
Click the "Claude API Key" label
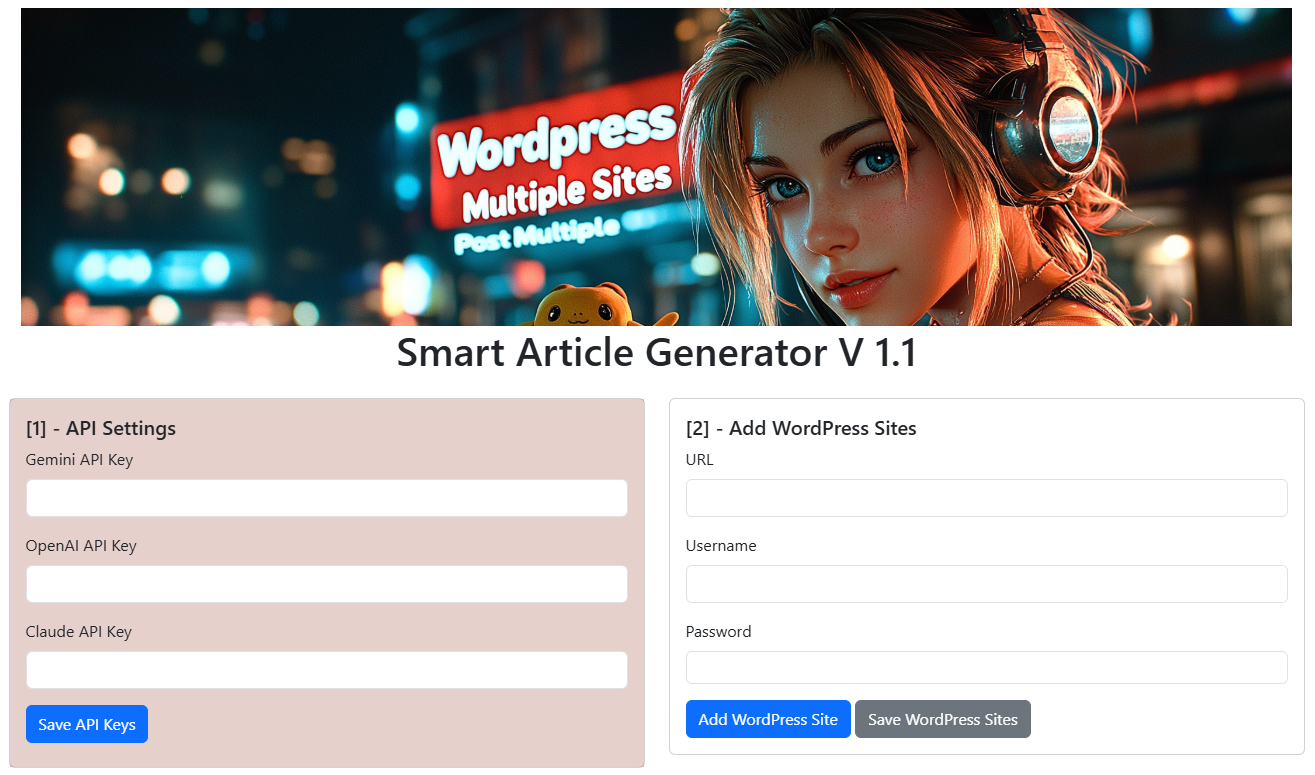click(x=79, y=632)
